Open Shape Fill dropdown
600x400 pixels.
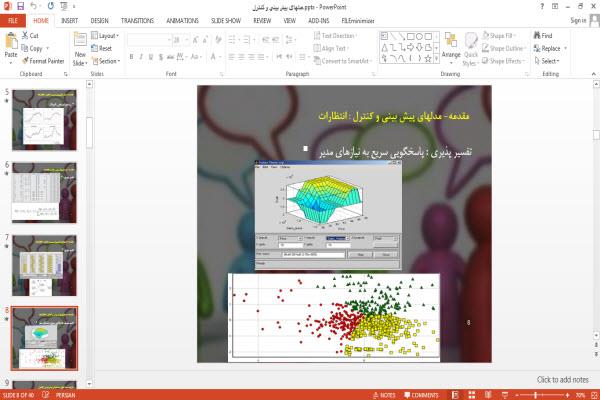point(499,36)
